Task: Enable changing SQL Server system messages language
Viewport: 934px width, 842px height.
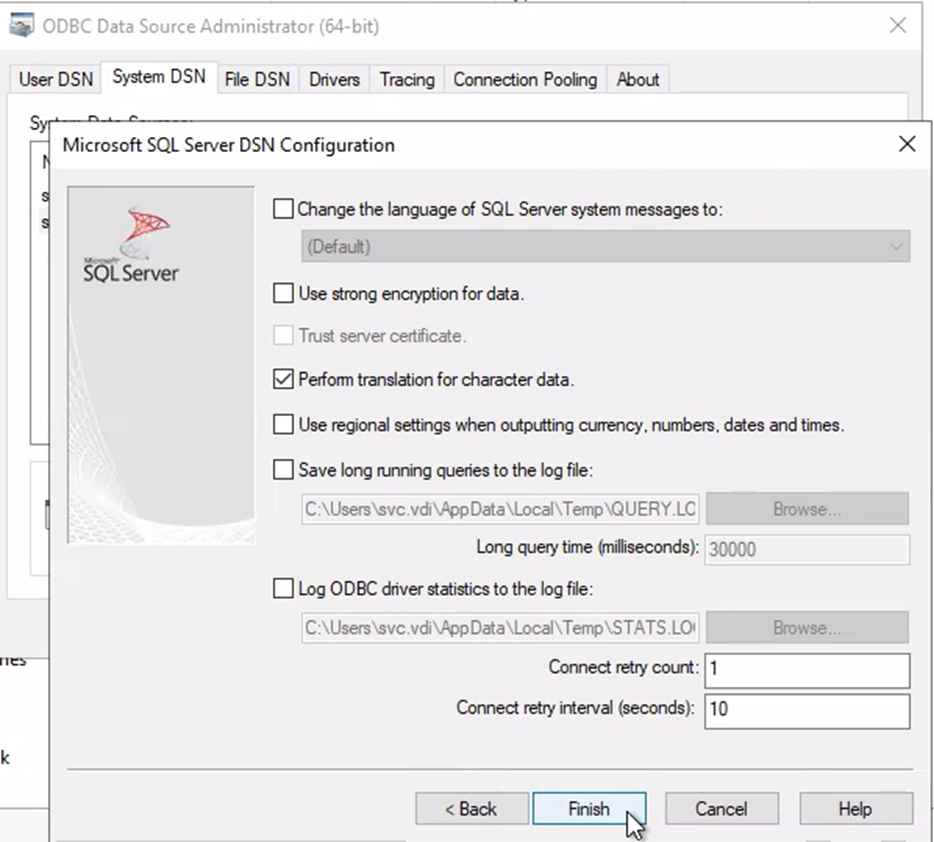Action: [285, 210]
